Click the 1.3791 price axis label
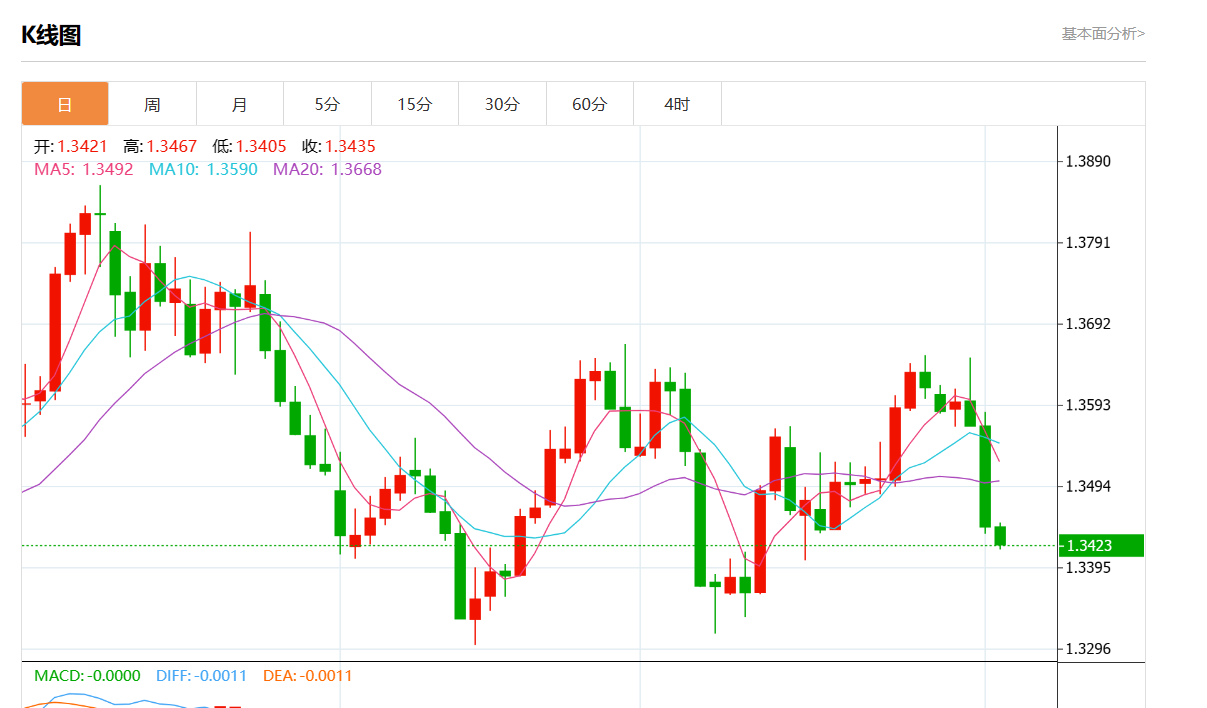 point(1088,243)
